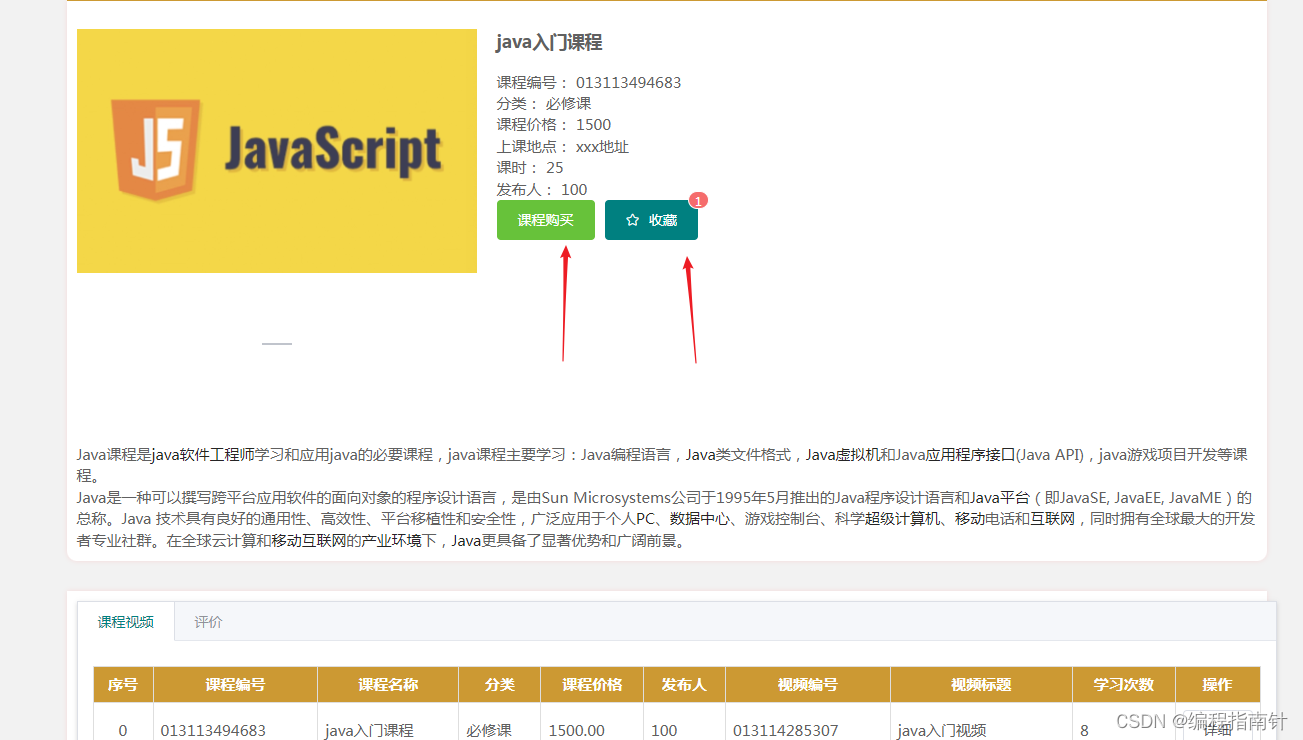Click the 发布人 column header
Screen dimensions: 1303x740
[x=684, y=684]
